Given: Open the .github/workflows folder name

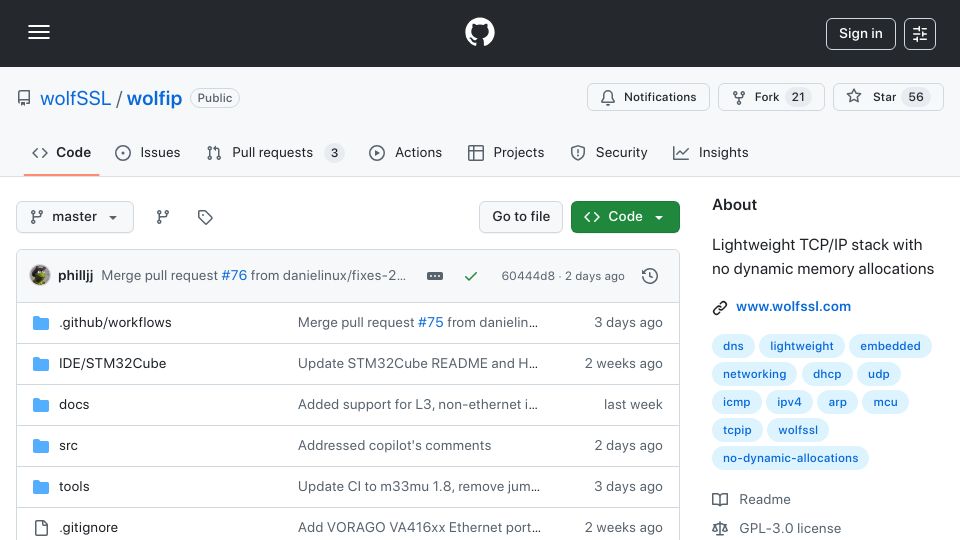Looking at the screenshot, I should (x=115, y=323).
